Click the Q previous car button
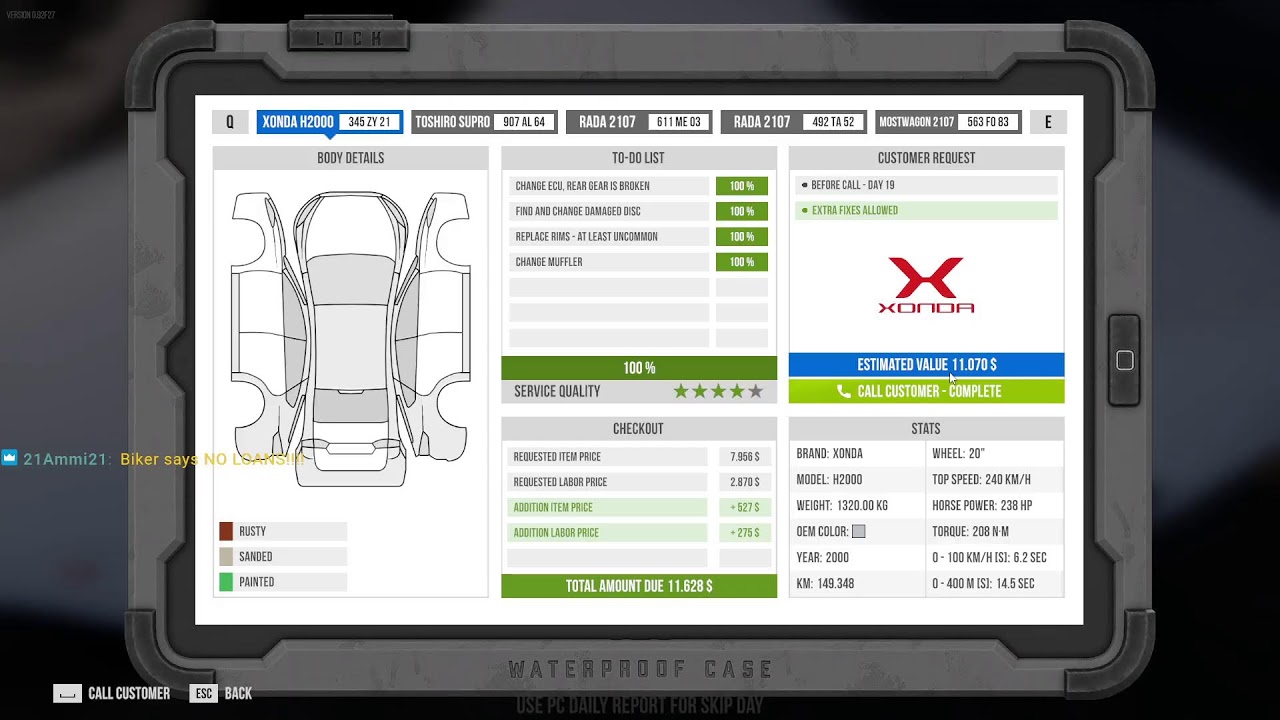The height and width of the screenshot is (720, 1280). coord(230,122)
